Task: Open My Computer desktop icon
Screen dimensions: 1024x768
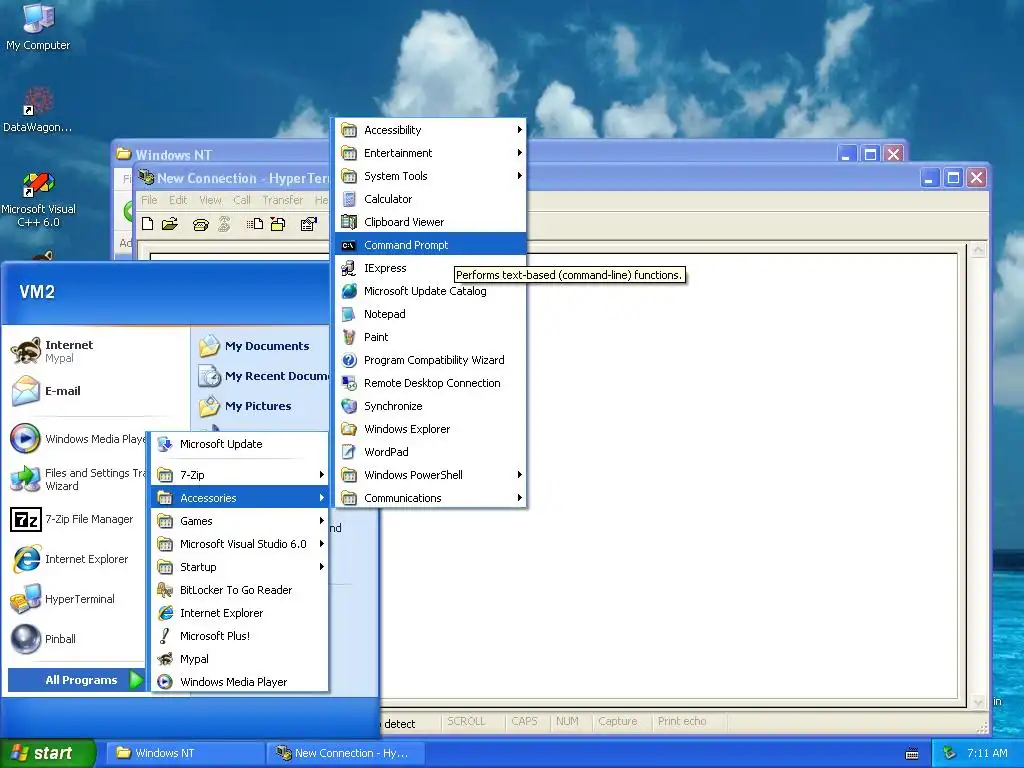Action: (x=38, y=26)
